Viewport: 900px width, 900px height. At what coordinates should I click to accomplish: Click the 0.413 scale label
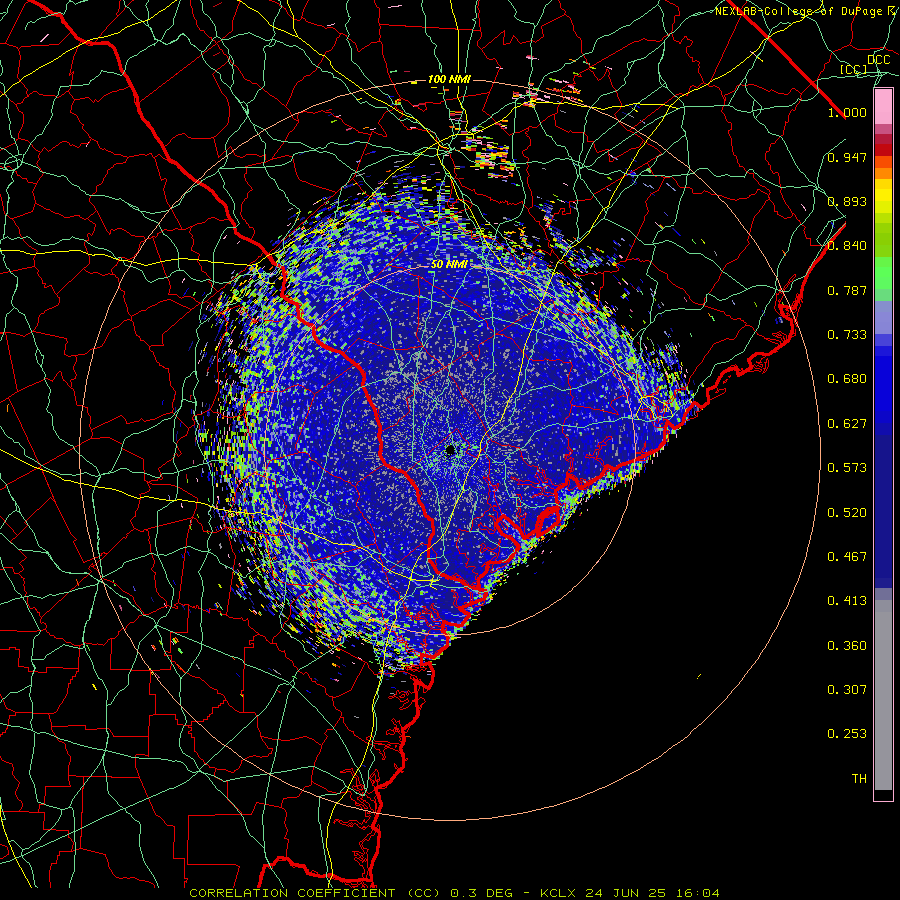[847, 601]
